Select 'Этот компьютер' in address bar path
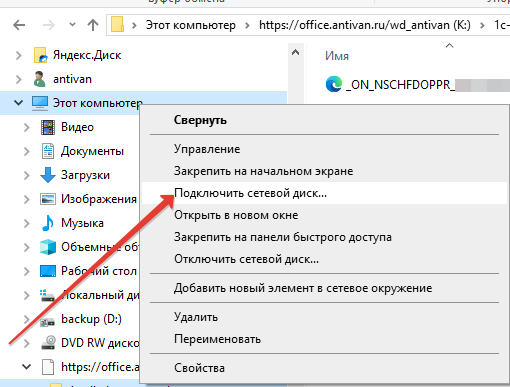 191,25
